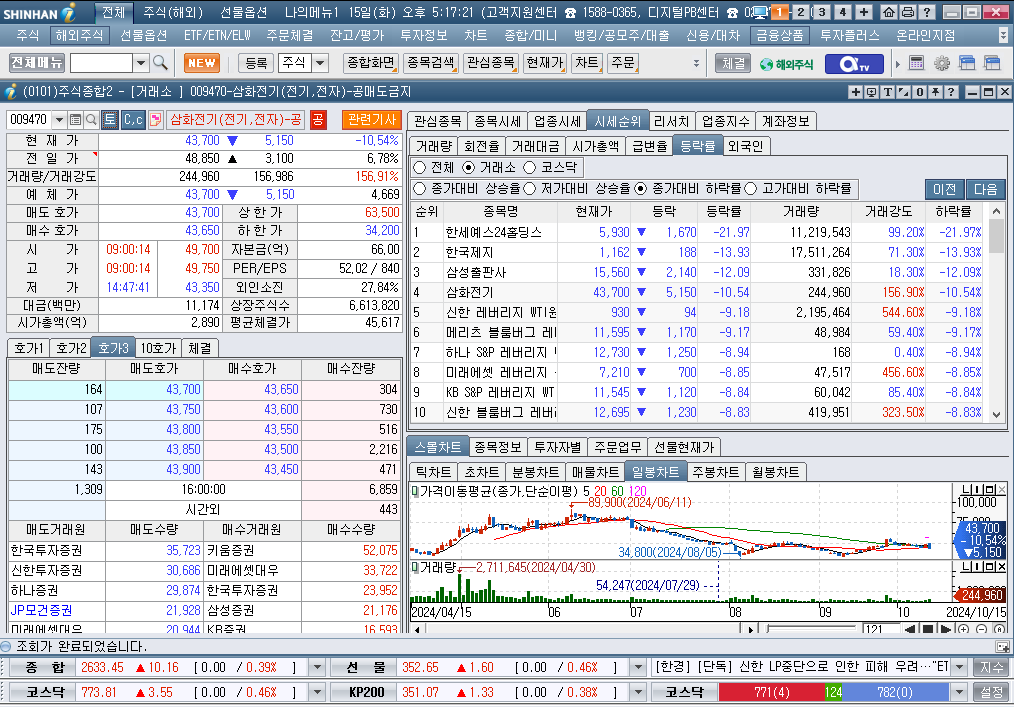Image resolution: width=1014 pixels, height=707 pixels.
Task: Click the pin icon in sub-window title bar
Action: pos(935,92)
